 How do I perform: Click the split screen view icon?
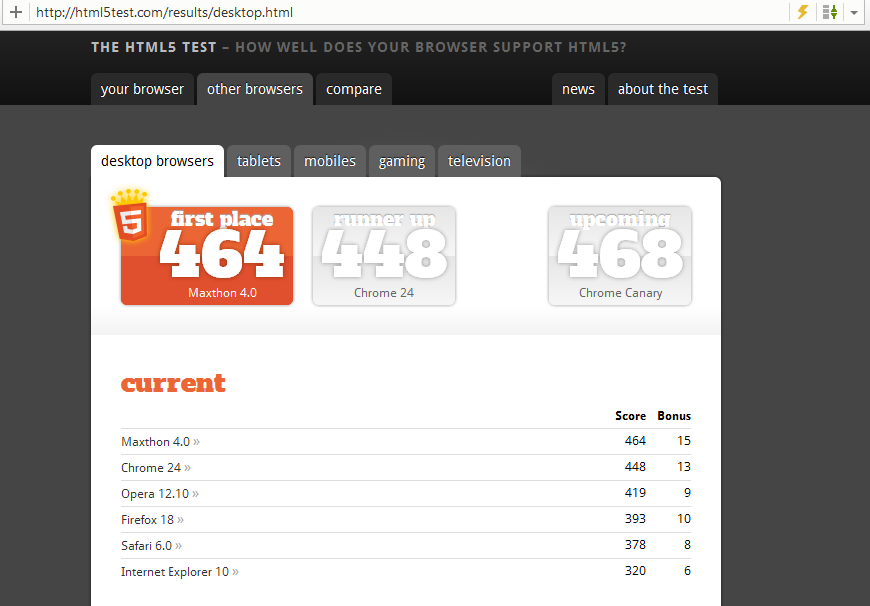pyautogui.click(x=830, y=12)
